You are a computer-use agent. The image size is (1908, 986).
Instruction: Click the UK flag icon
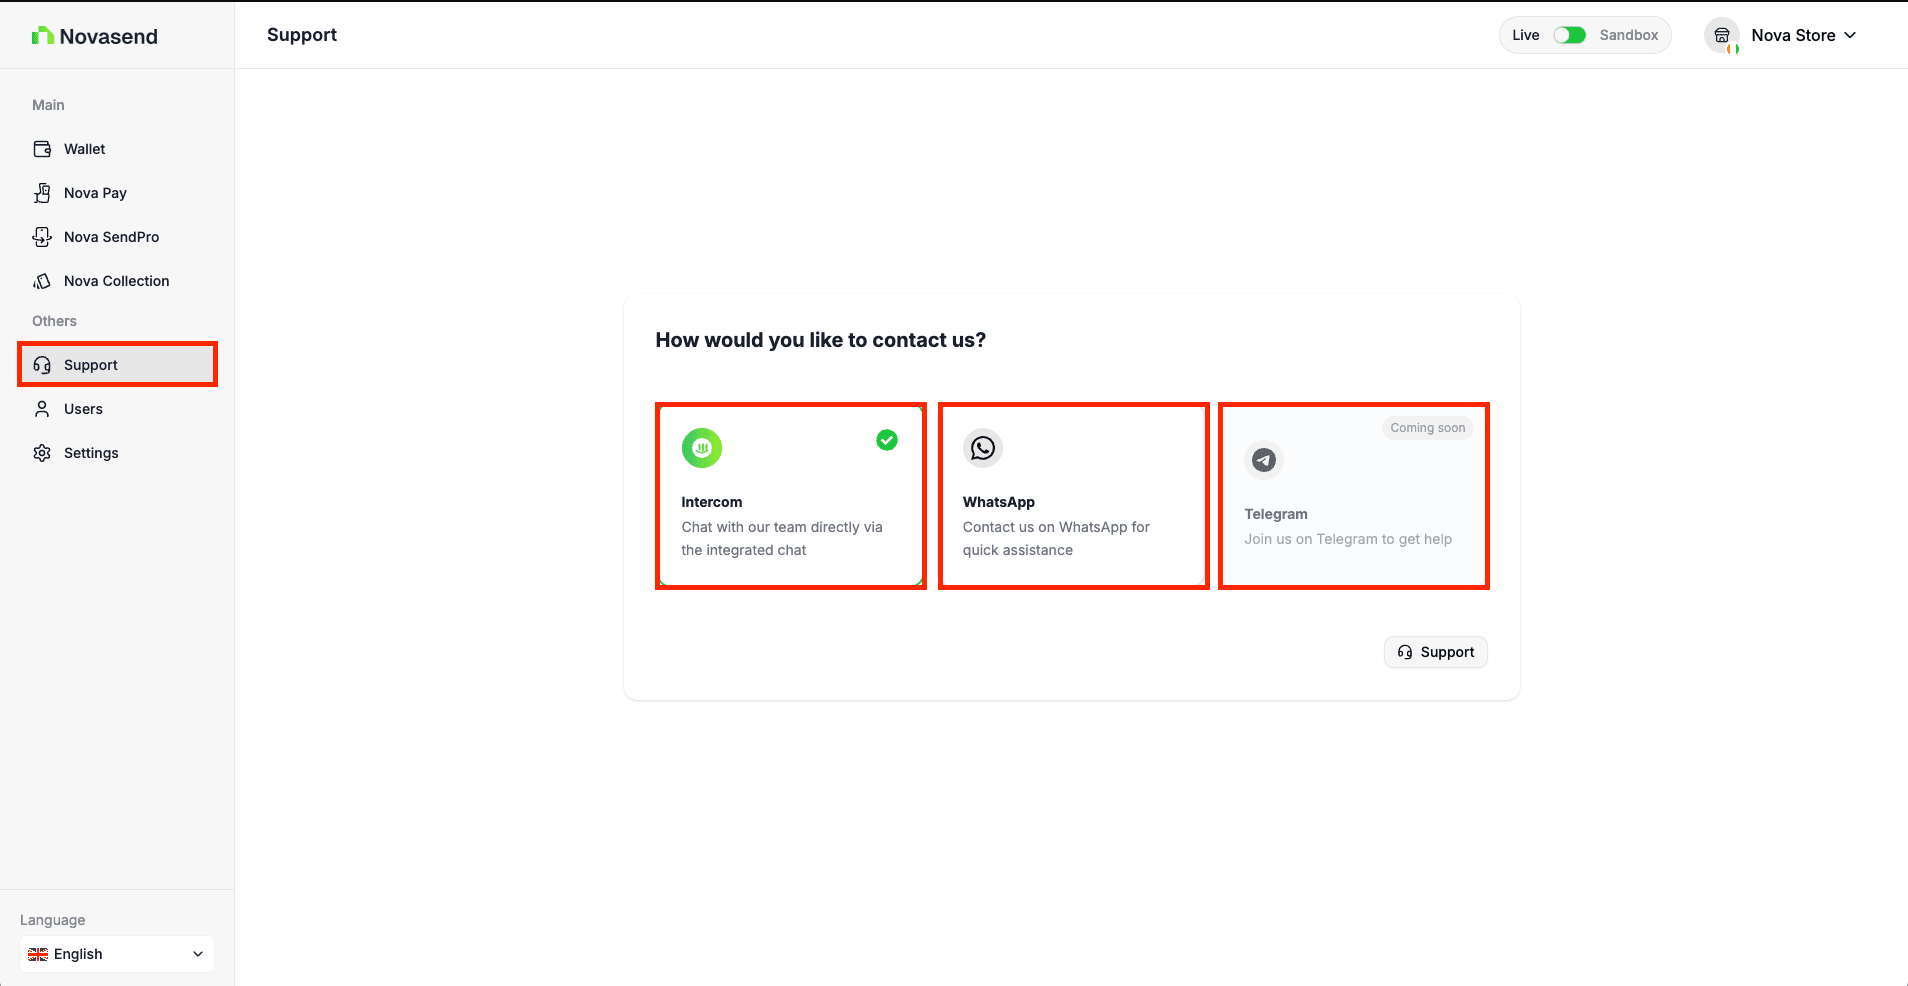(38, 954)
